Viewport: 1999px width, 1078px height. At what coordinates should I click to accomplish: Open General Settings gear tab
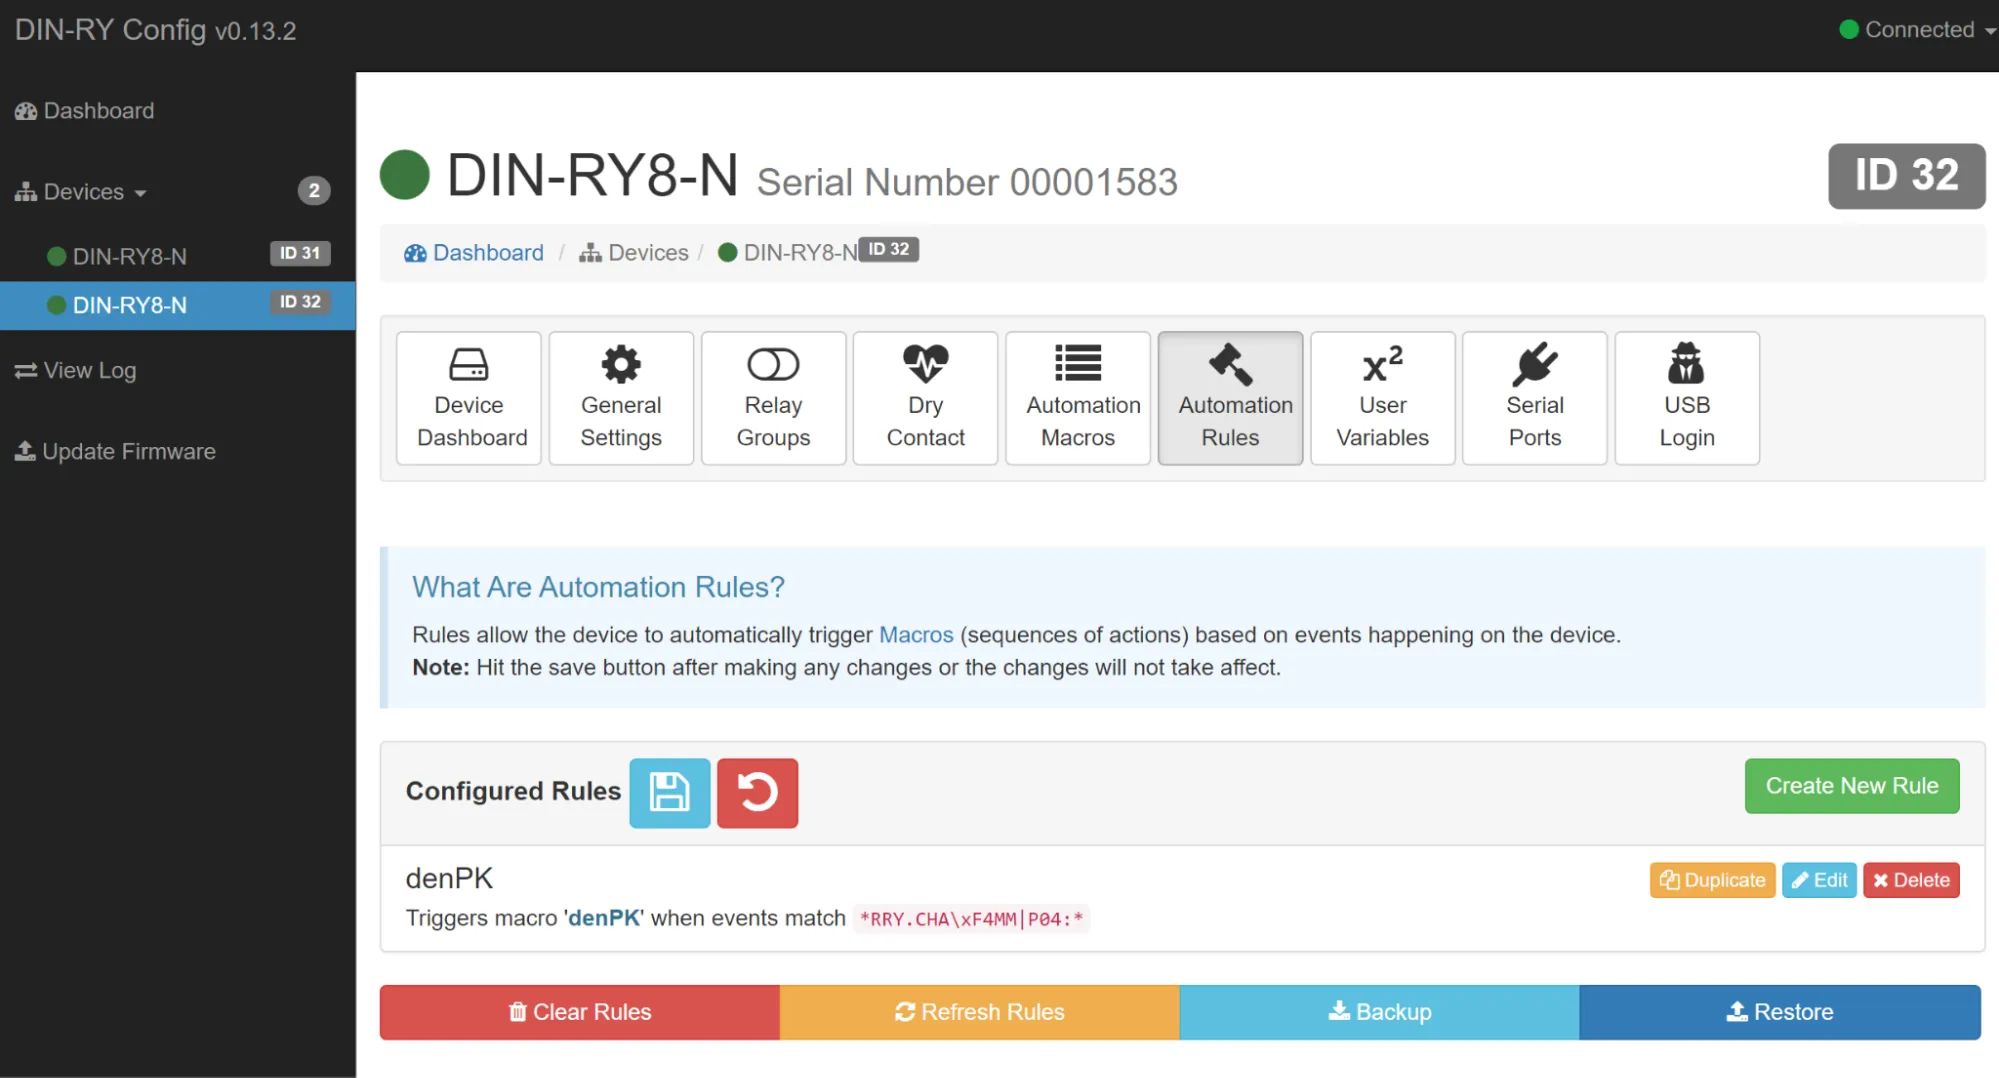point(621,398)
